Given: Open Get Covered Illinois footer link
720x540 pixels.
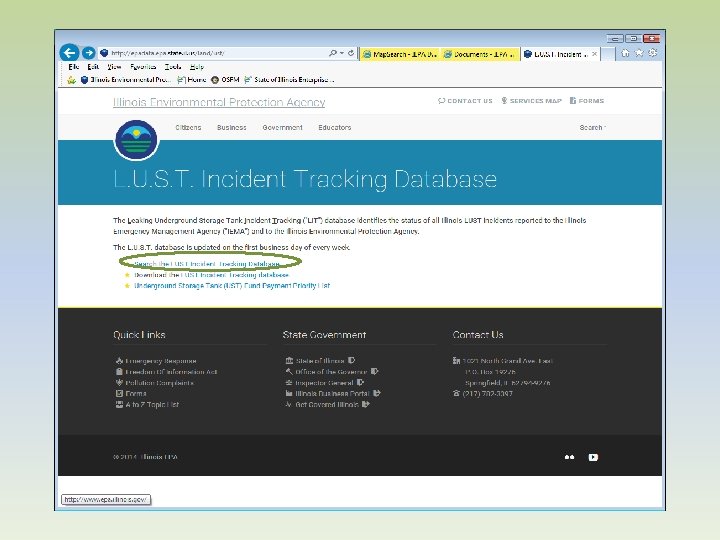Looking at the screenshot, I should [327, 405].
